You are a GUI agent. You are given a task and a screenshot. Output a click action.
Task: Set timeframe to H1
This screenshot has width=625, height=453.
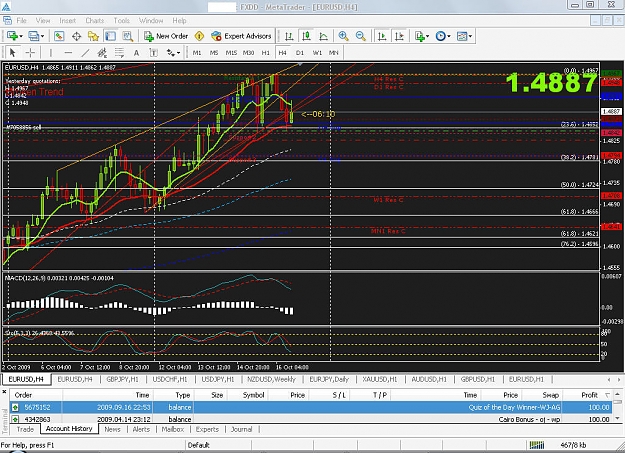[x=266, y=53]
